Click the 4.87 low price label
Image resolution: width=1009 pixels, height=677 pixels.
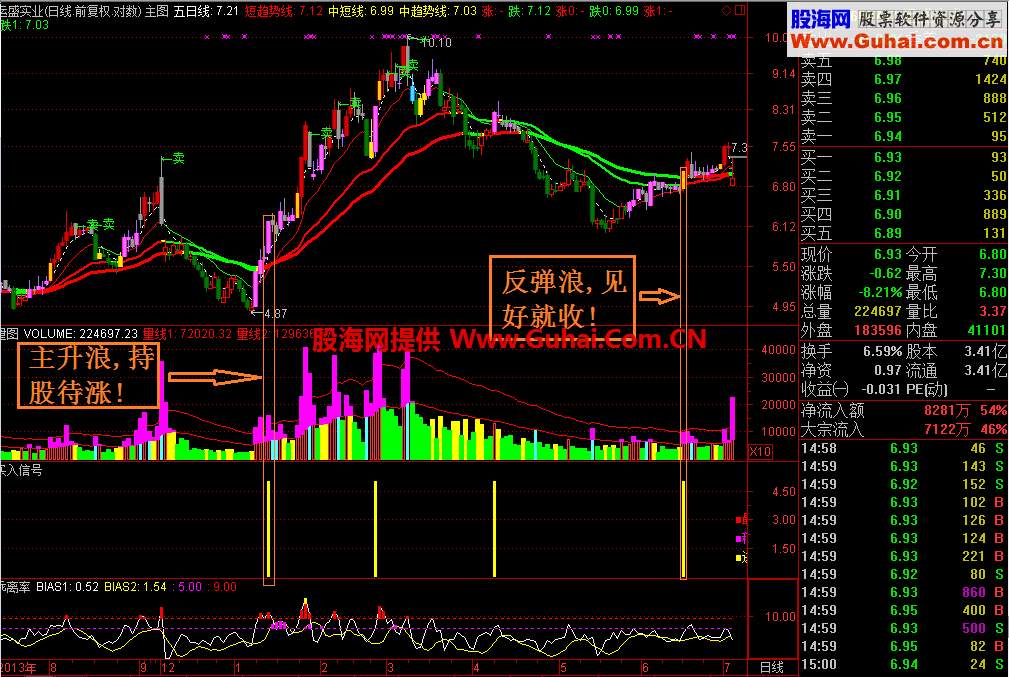pos(275,314)
